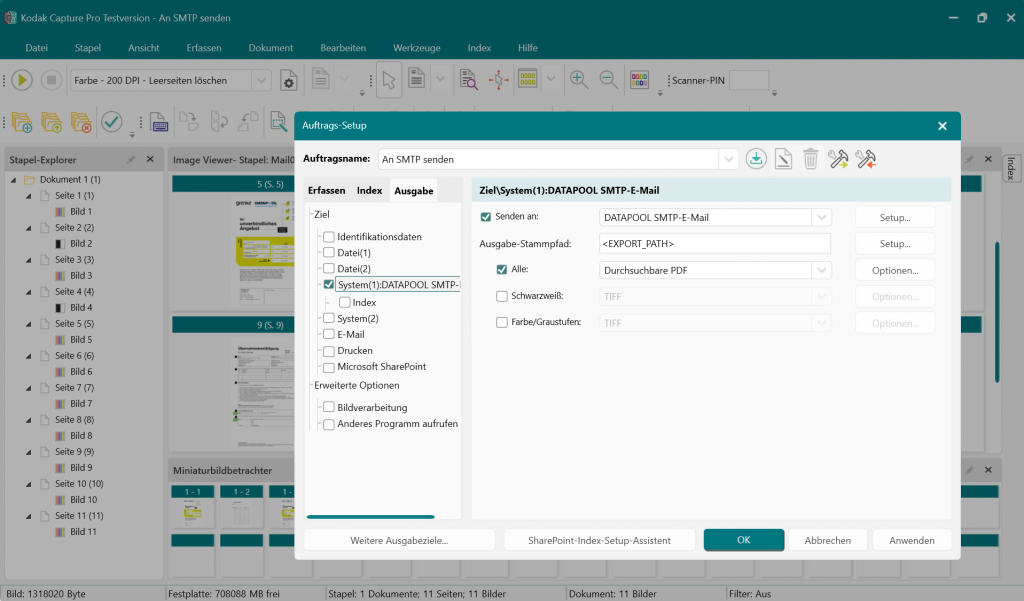The width and height of the screenshot is (1024, 601).
Task: Click Weitere Ausgabeziele... button
Action: (399, 540)
